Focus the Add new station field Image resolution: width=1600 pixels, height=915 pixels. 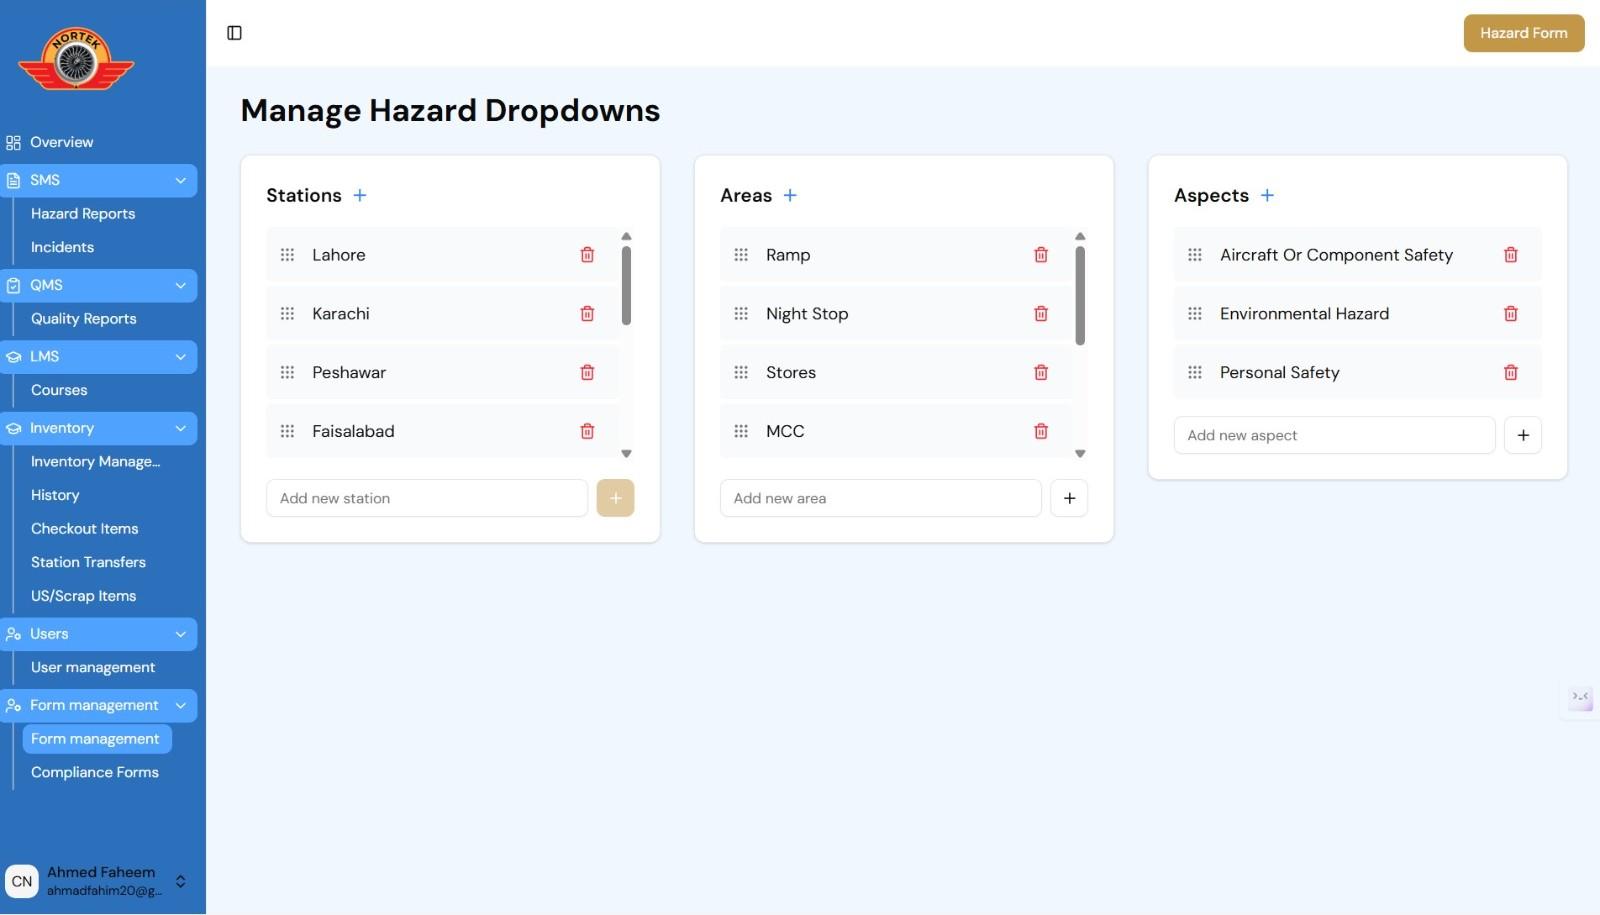point(427,498)
